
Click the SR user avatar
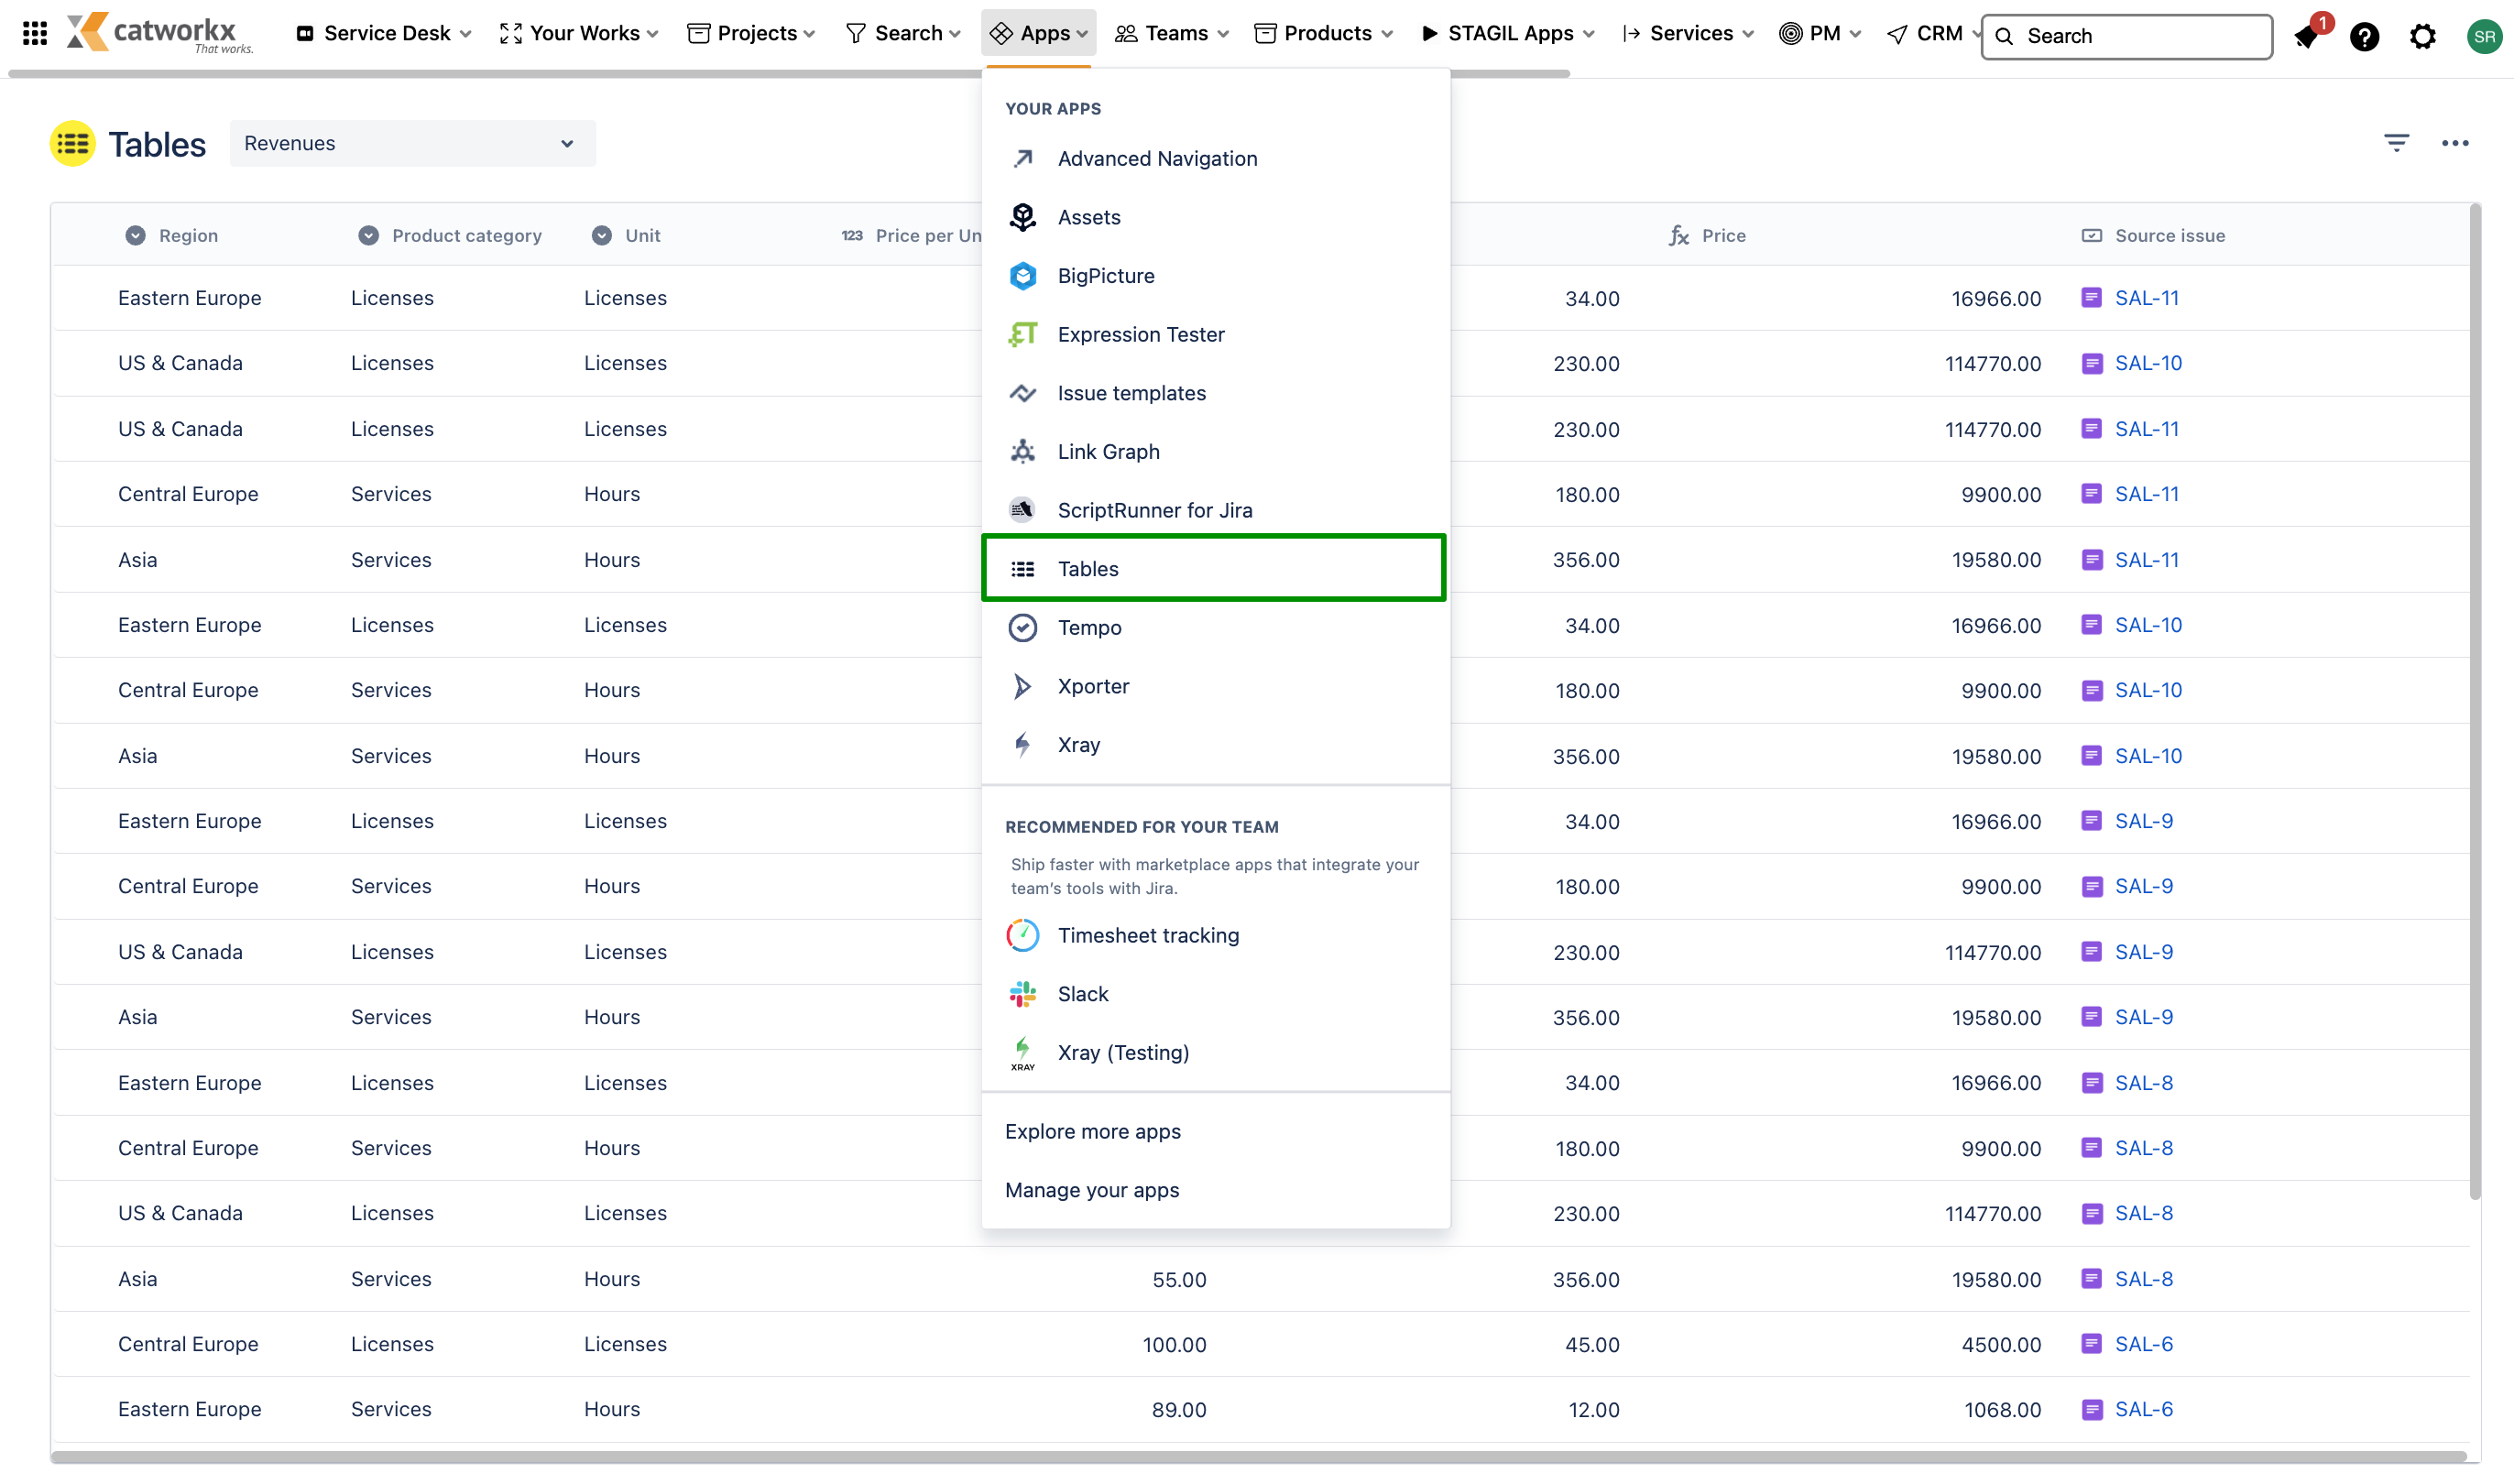[x=2483, y=37]
